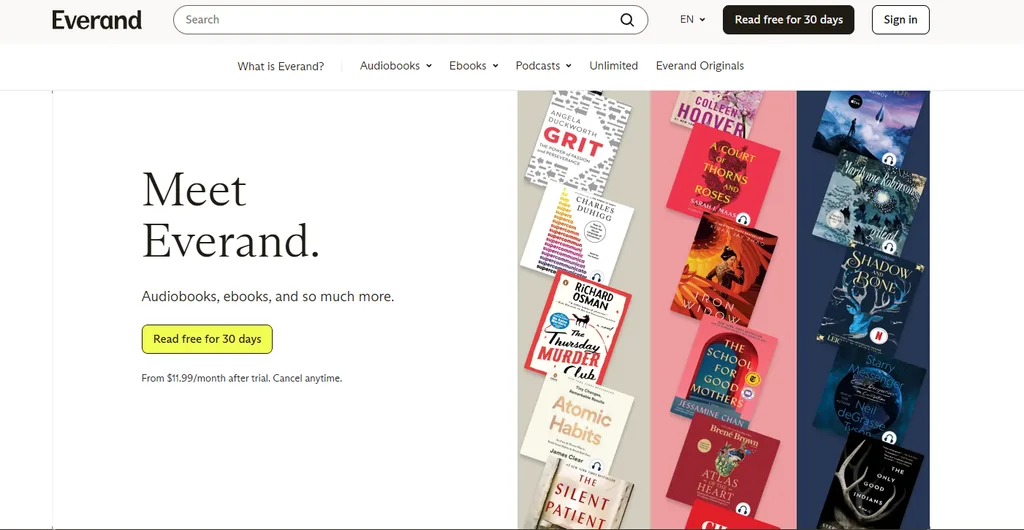This screenshot has height=530, width=1024.
Task: Click headphone icon on Court of Thorns and Roses
Action: [743, 220]
